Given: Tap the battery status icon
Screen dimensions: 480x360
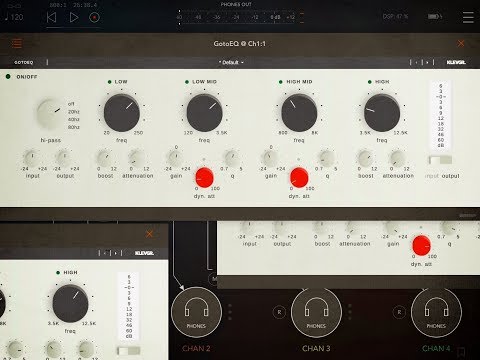Looking at the screenshot, I should pyautogui.click(x=435, y=16).
